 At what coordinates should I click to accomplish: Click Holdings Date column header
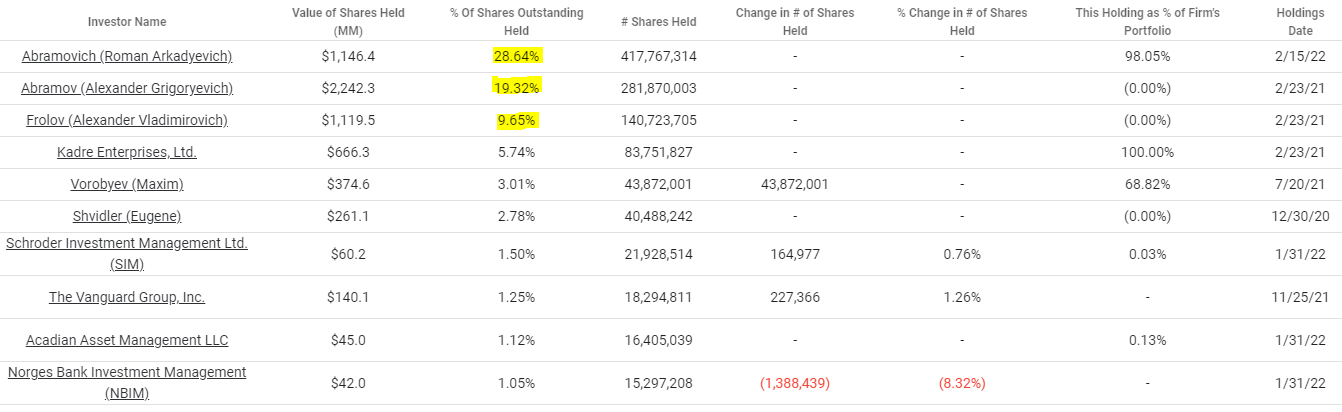(x=1301, y=22)
